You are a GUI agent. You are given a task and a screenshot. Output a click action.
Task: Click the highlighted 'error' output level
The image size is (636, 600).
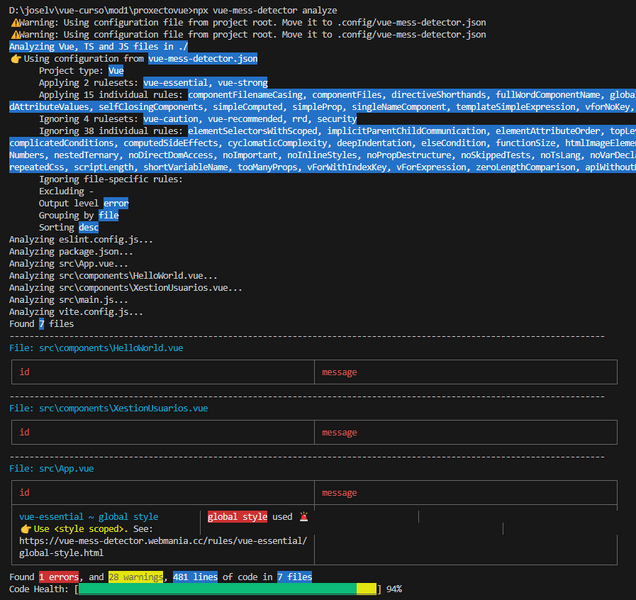[x=116, y=203]
